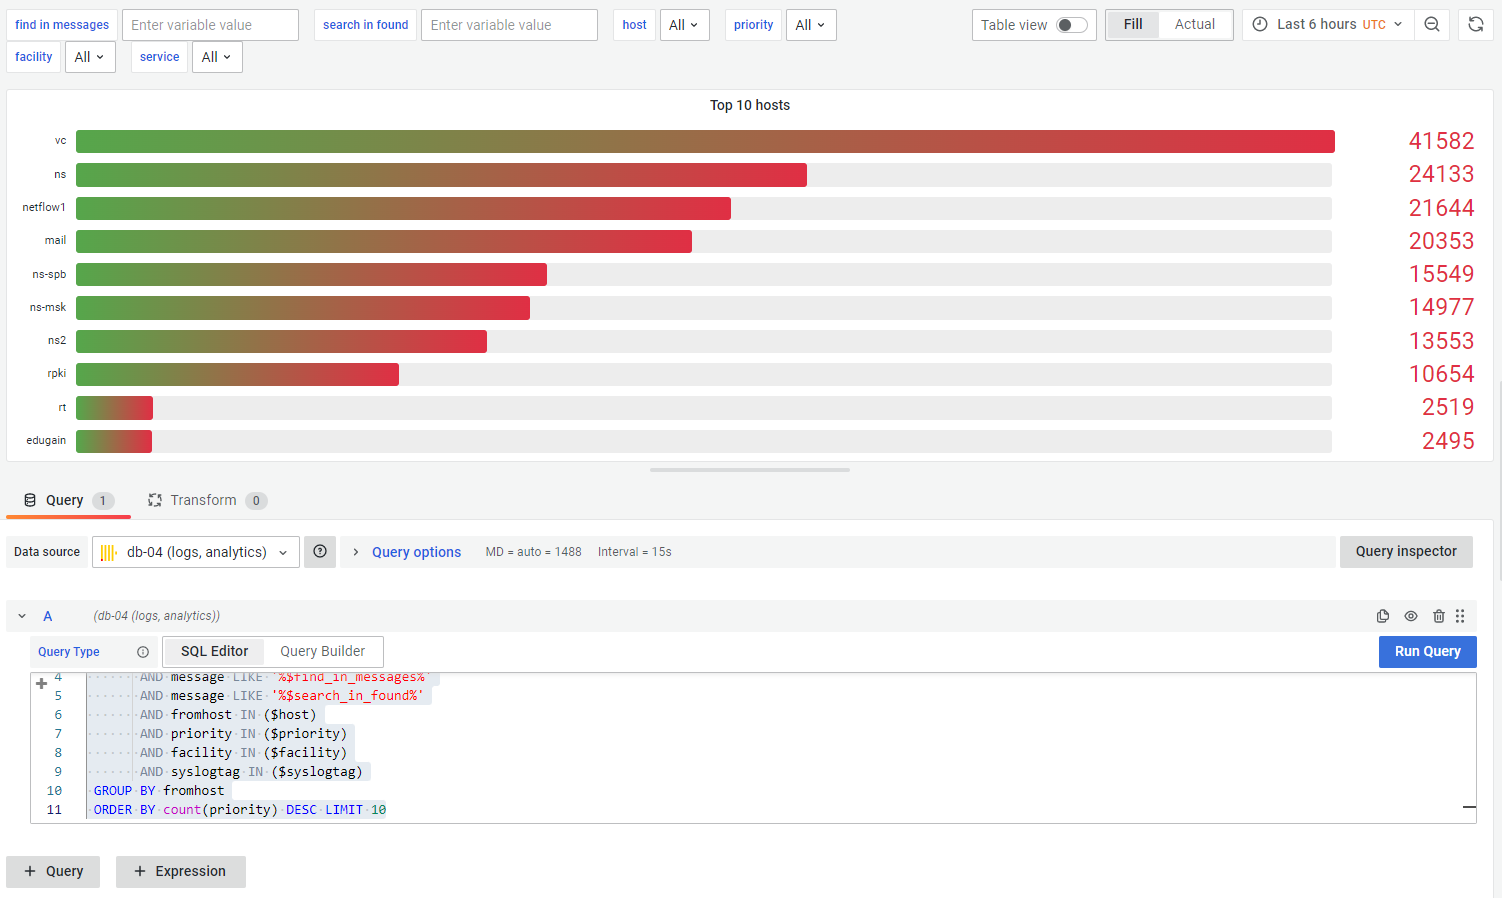Screen dimensions: 1502x898
Task: Collapse query row A with its chevron
Action: pyautogui.click(x=22, y=616)
